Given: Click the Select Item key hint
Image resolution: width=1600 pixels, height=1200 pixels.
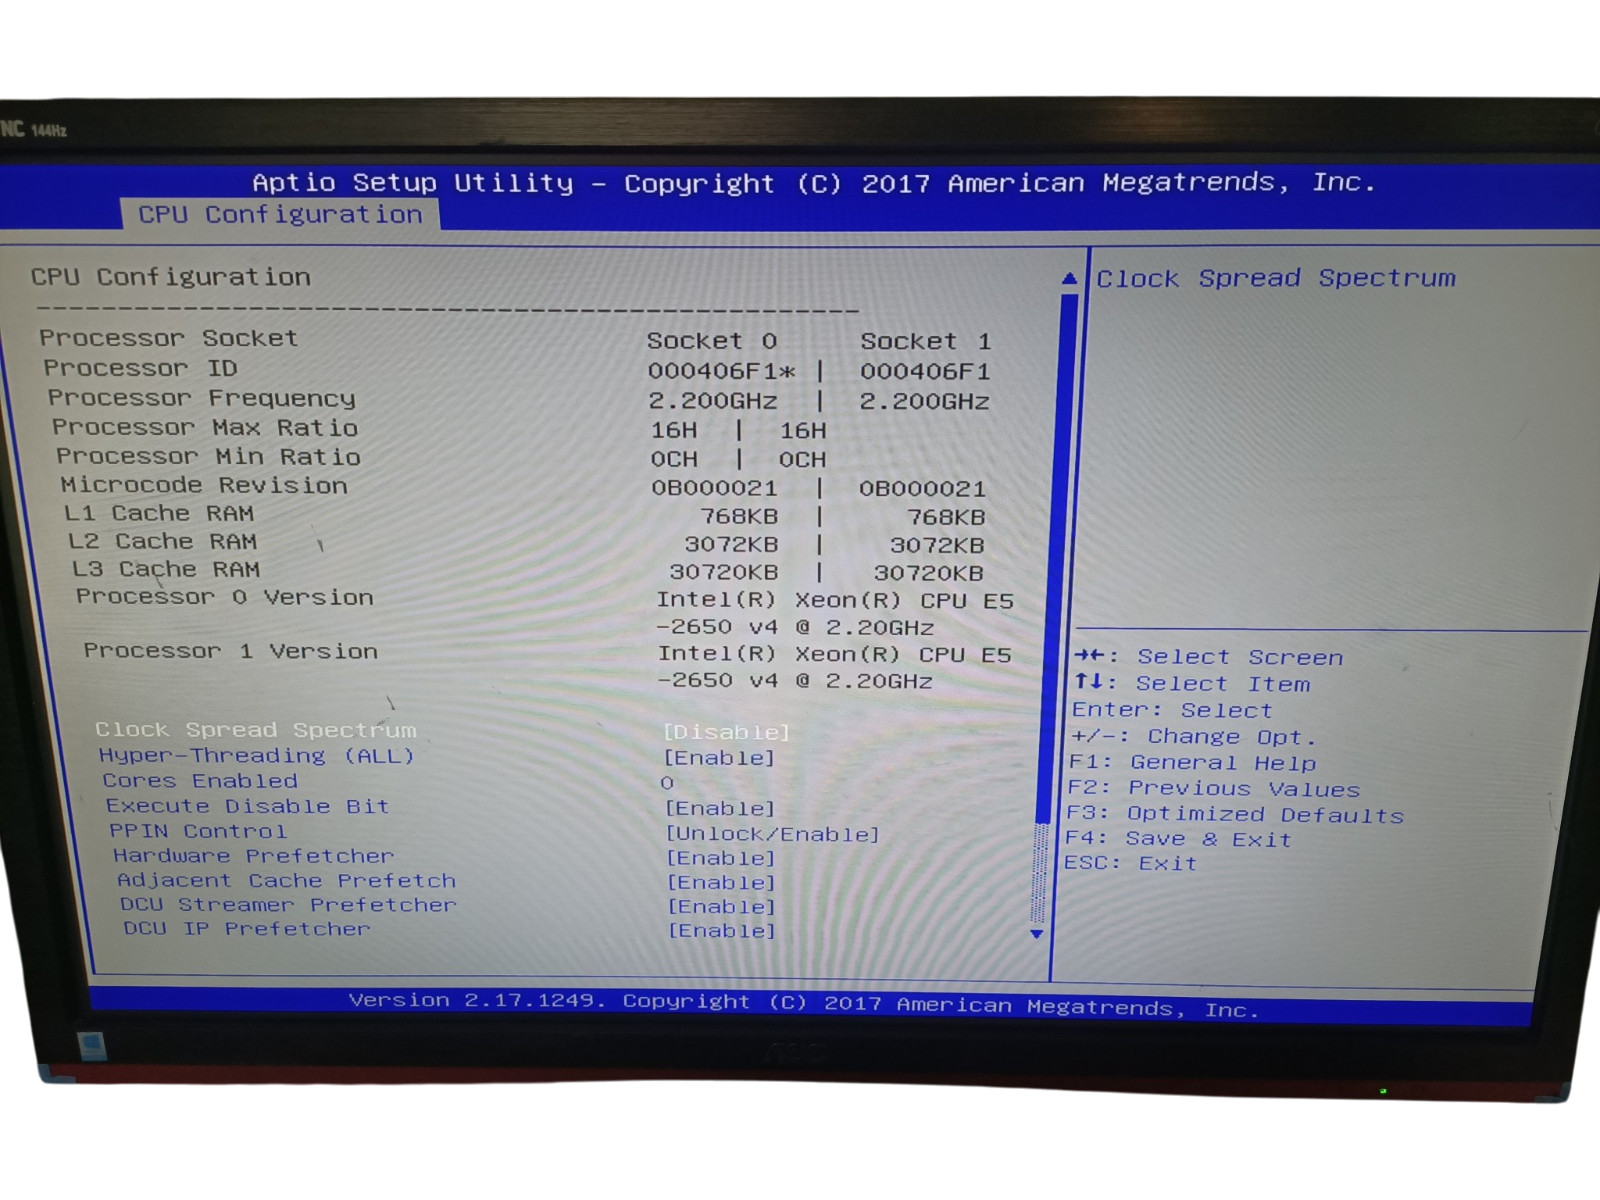Looking at the screenshot, I should tap(1192, 684).
